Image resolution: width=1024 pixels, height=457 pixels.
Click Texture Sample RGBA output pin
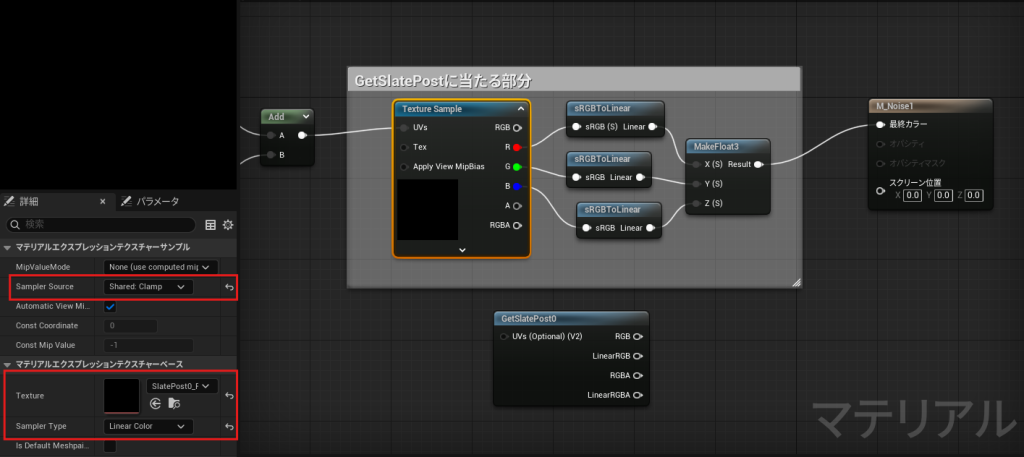tap(517, 226)
